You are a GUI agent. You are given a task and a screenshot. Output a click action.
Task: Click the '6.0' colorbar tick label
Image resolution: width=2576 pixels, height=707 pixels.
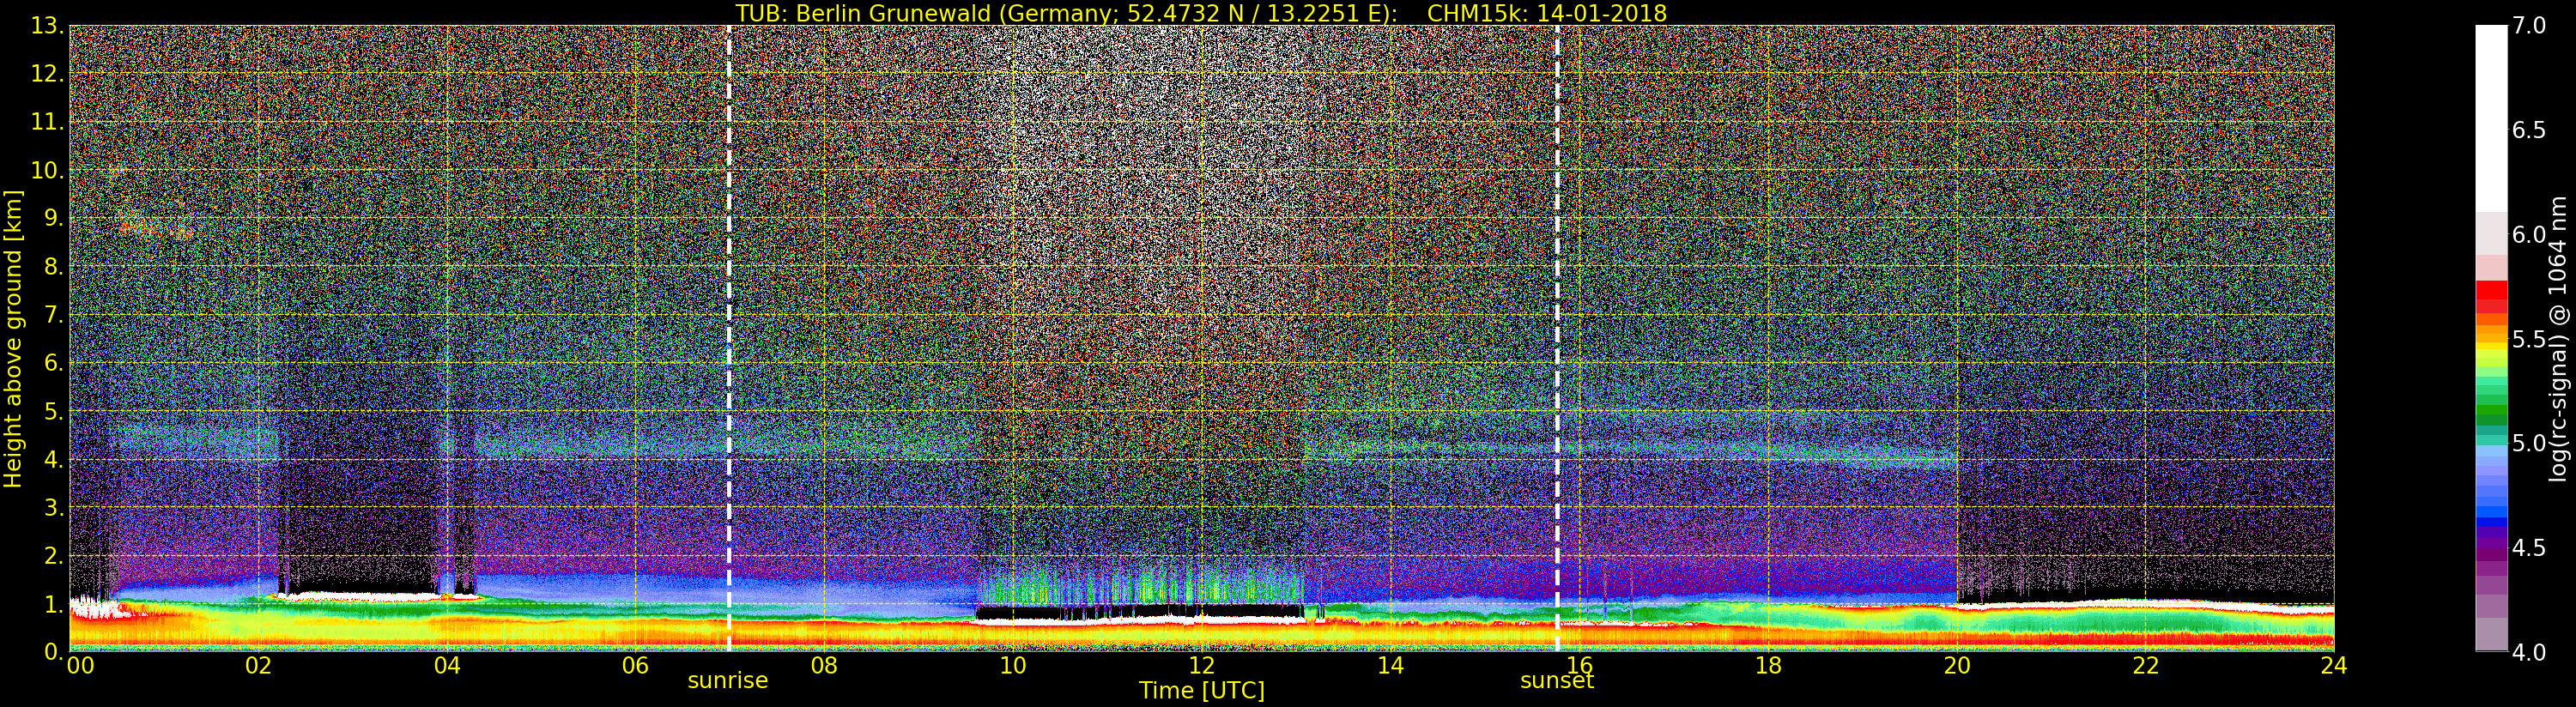2529,235
